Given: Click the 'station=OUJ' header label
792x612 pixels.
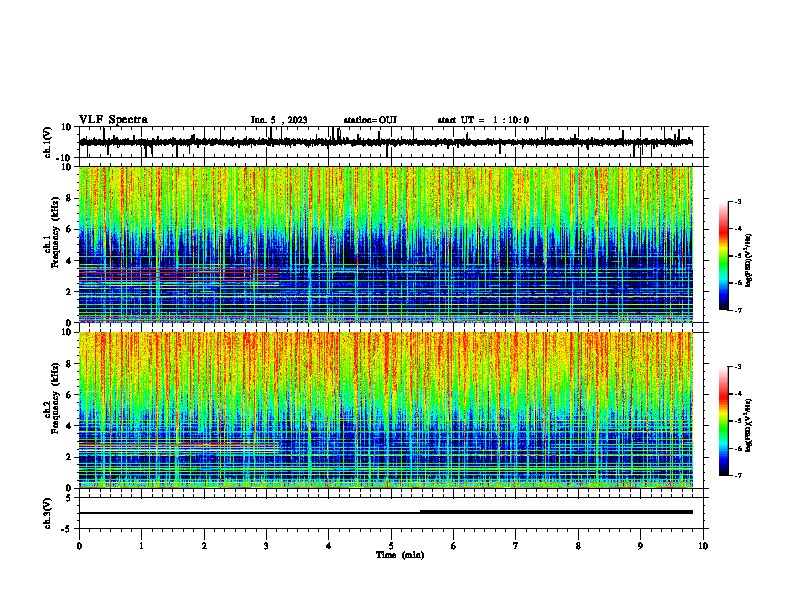Looking at the screenshot, I should pyautogui.click(x=370, y=120).
